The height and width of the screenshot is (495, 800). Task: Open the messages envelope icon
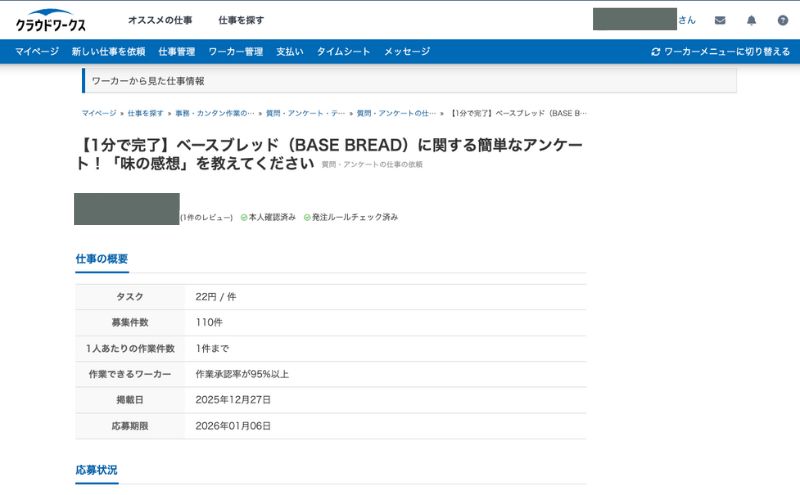[x=720, y=20]
